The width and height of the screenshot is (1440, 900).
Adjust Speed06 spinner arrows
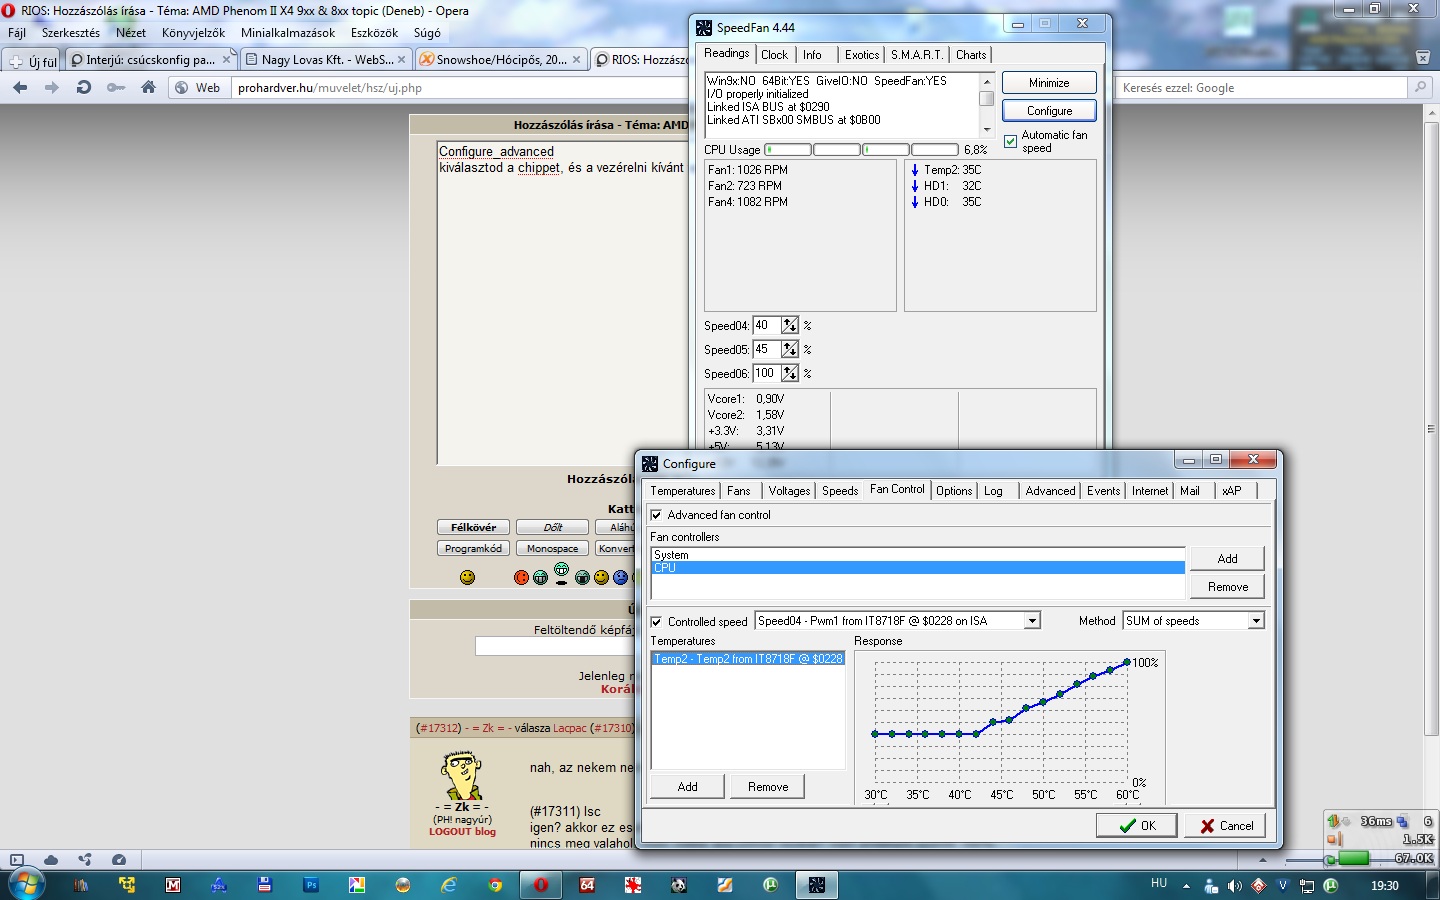point(790,373)
